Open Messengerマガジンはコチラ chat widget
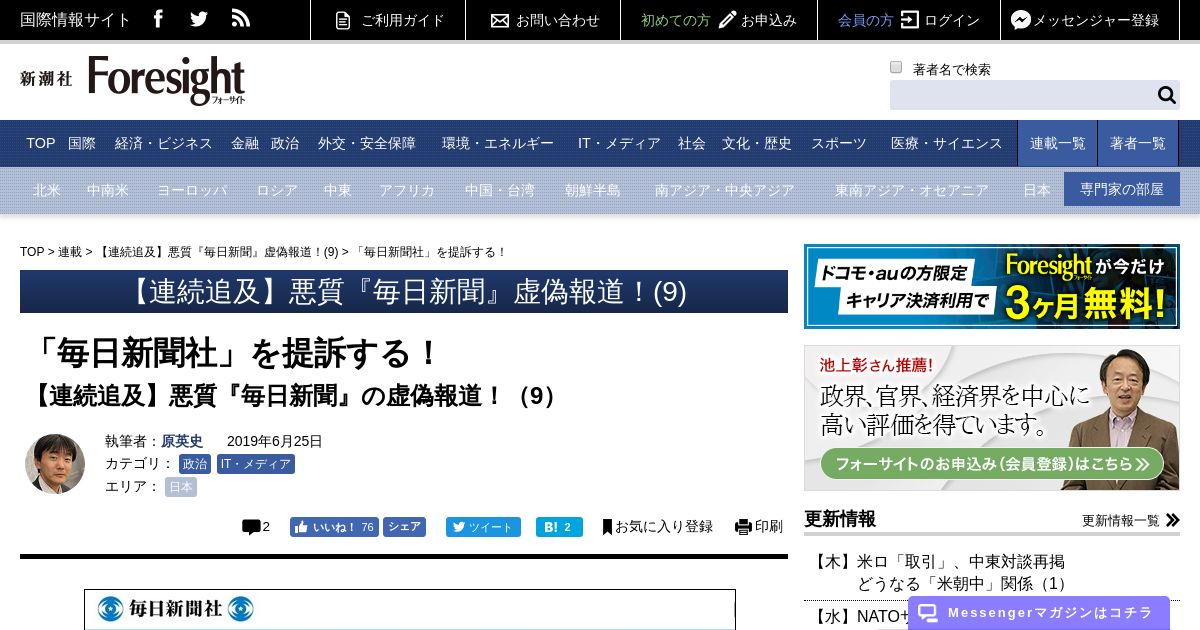Image resolution: width=1200 pixels, height=630 pixels. [x=1039, y=613]
